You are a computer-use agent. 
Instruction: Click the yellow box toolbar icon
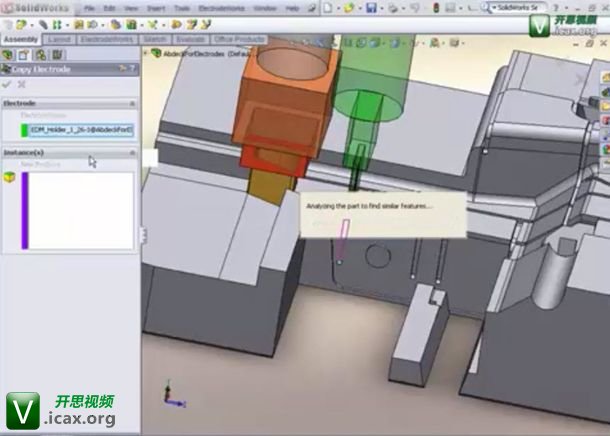pyautogui.click(x=79, y=25)
